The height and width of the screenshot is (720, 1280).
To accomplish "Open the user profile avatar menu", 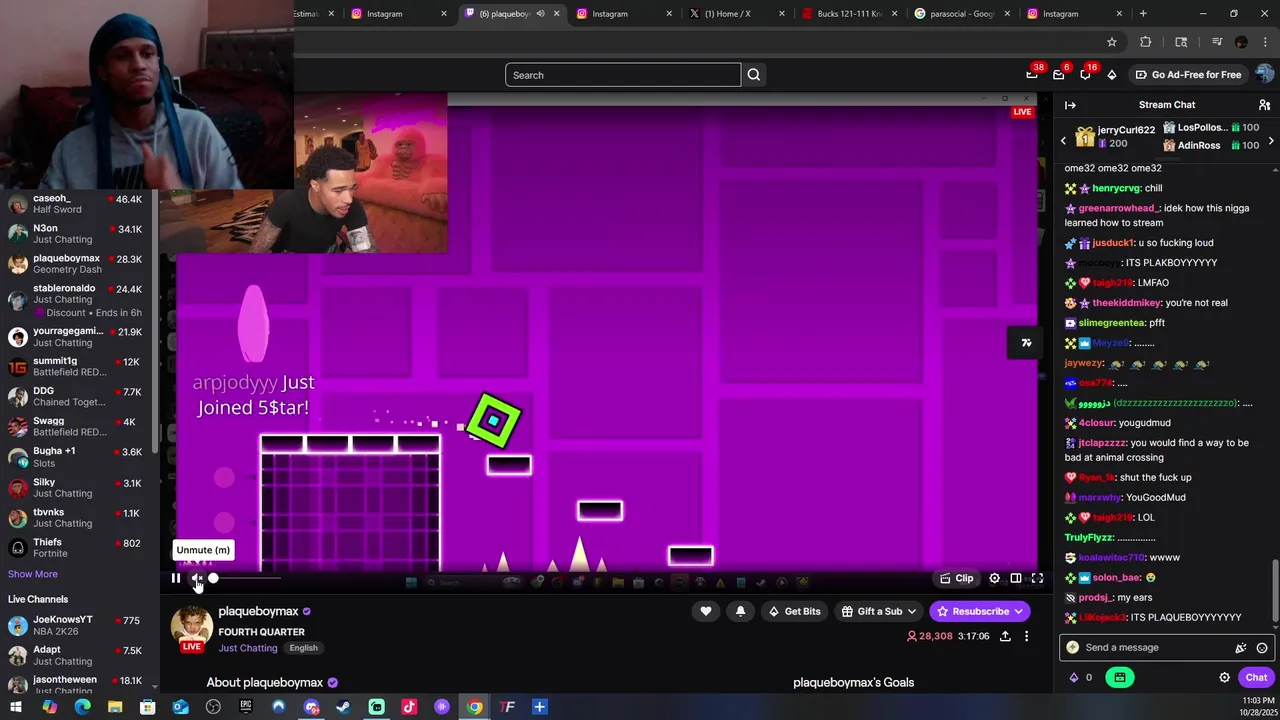I will coord(1265,75).
